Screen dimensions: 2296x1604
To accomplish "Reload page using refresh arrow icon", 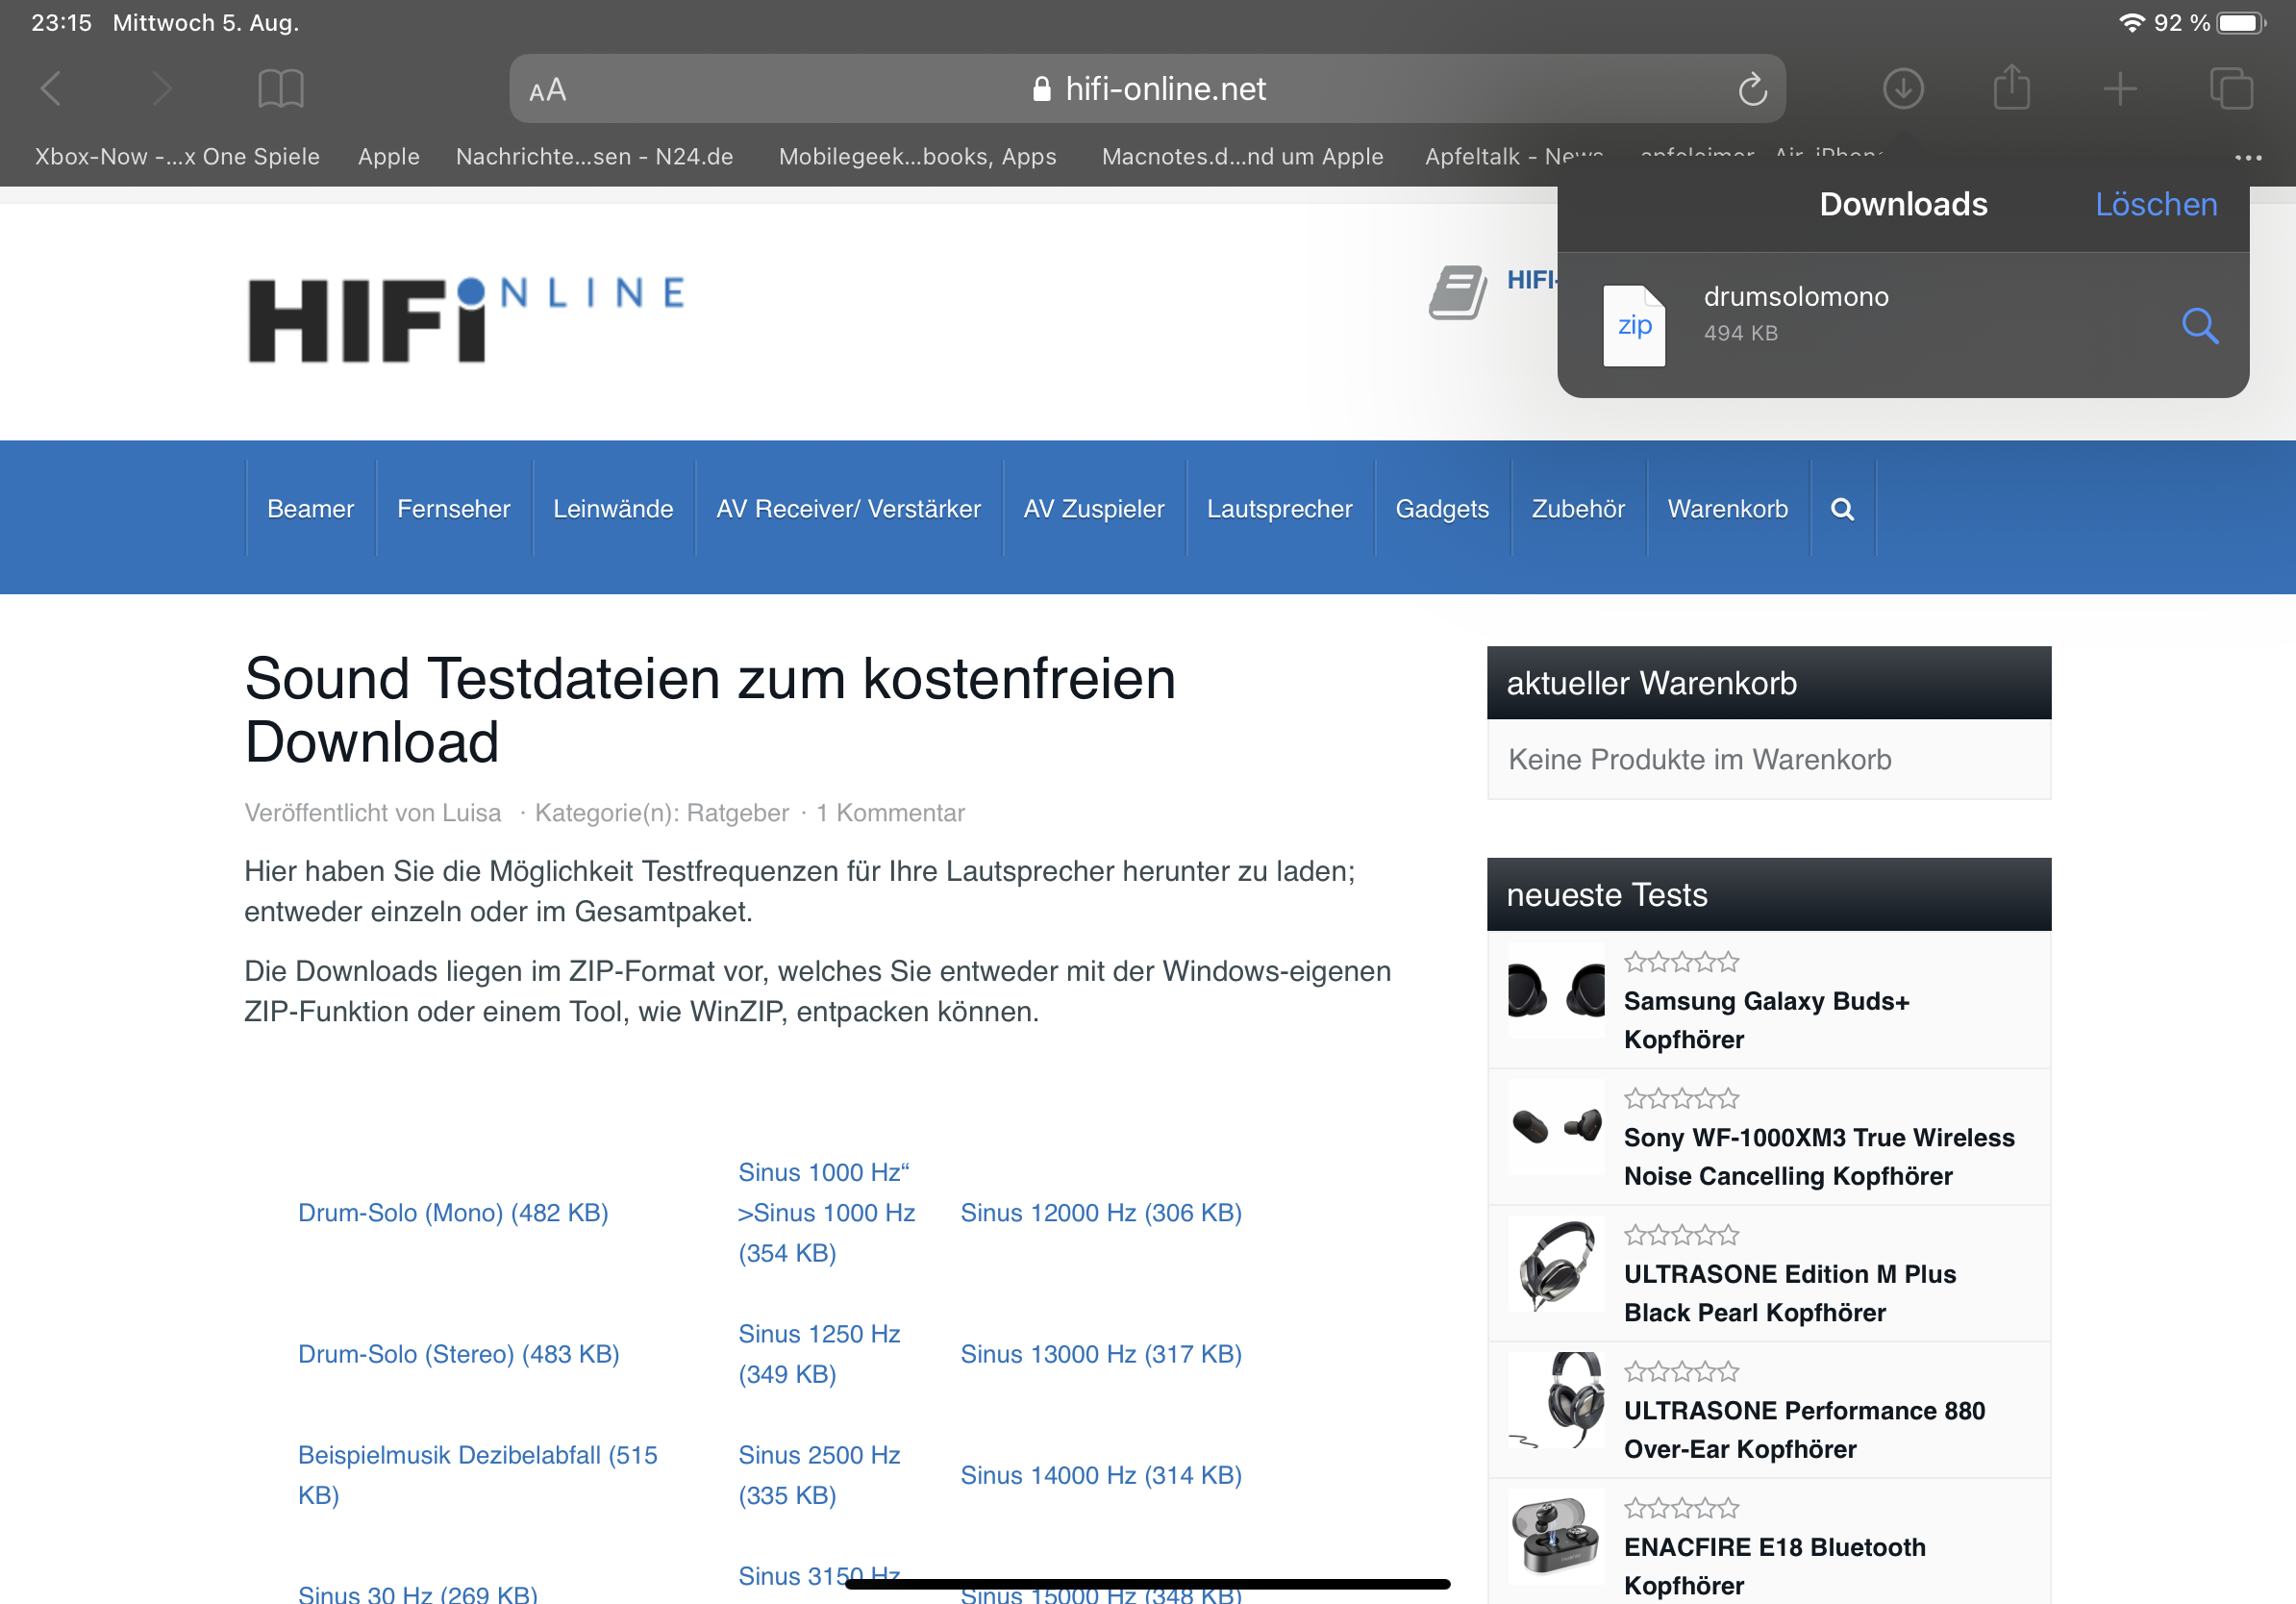I will point(1752,90).
